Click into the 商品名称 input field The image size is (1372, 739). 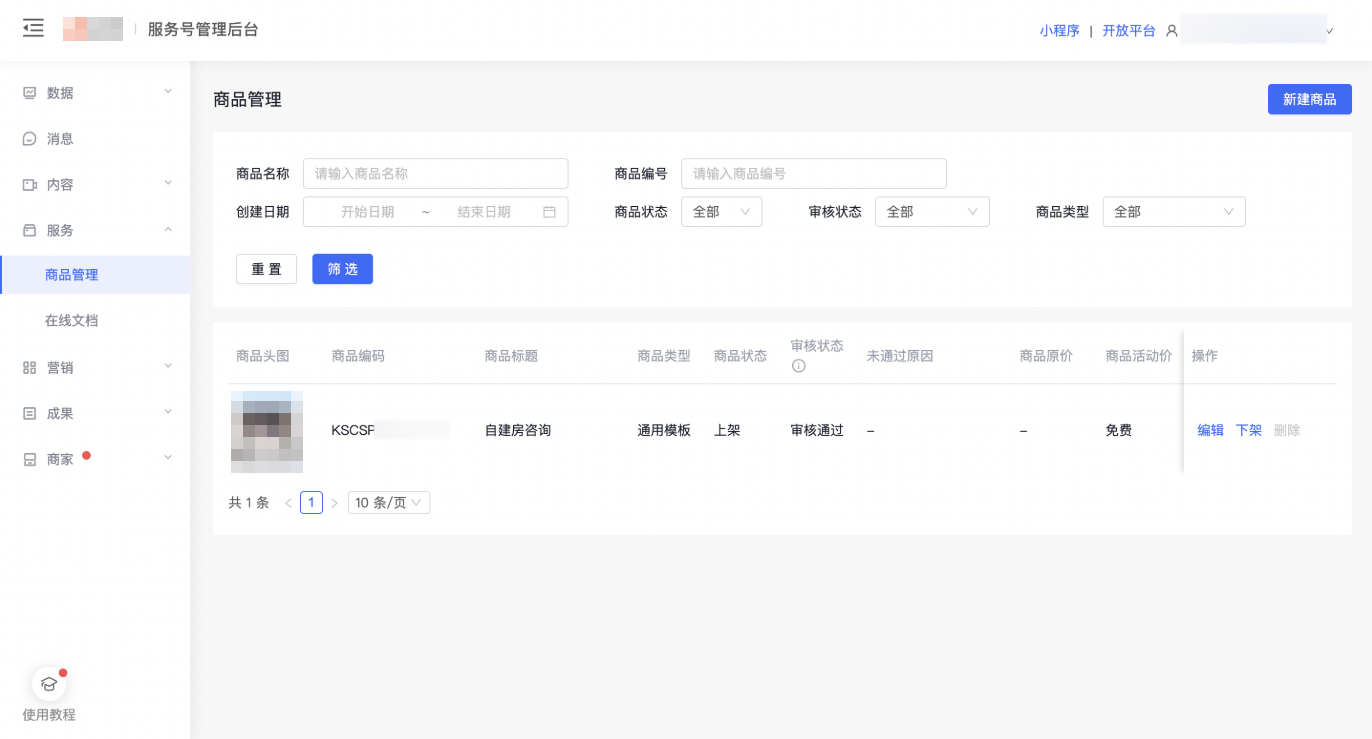tap(435, 174)
